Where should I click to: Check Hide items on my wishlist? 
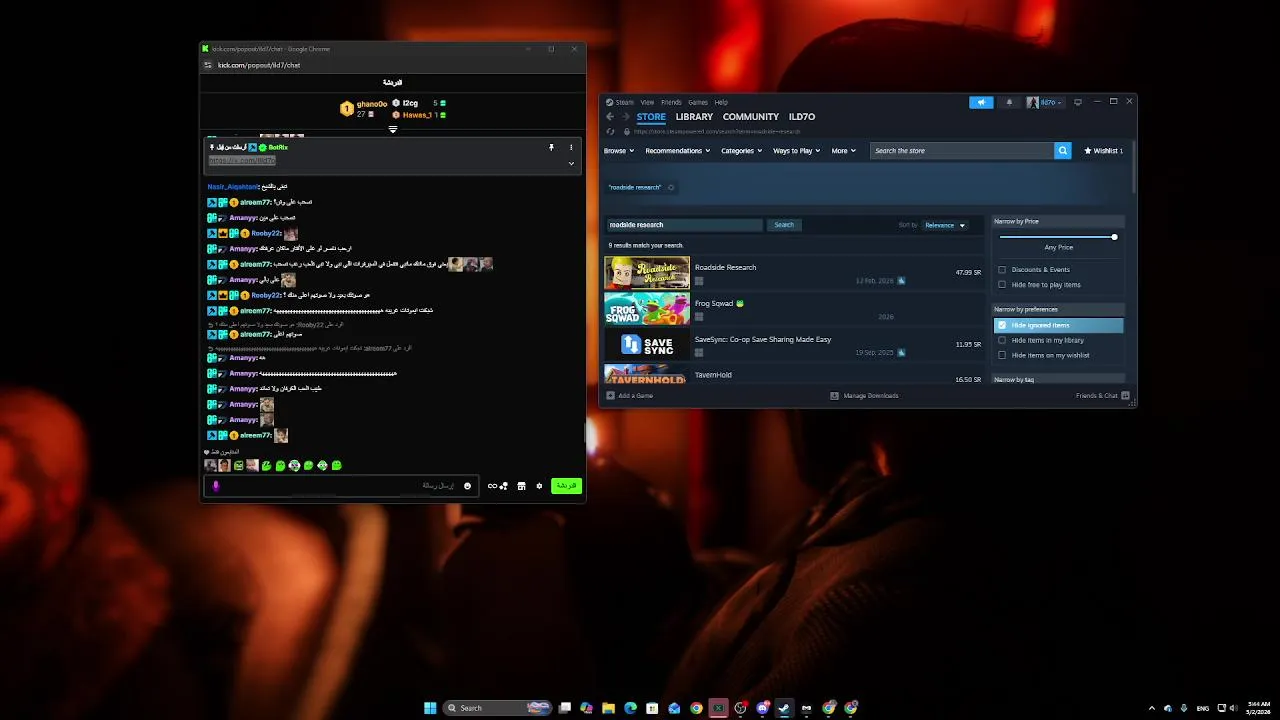[x=1002, y=355]
